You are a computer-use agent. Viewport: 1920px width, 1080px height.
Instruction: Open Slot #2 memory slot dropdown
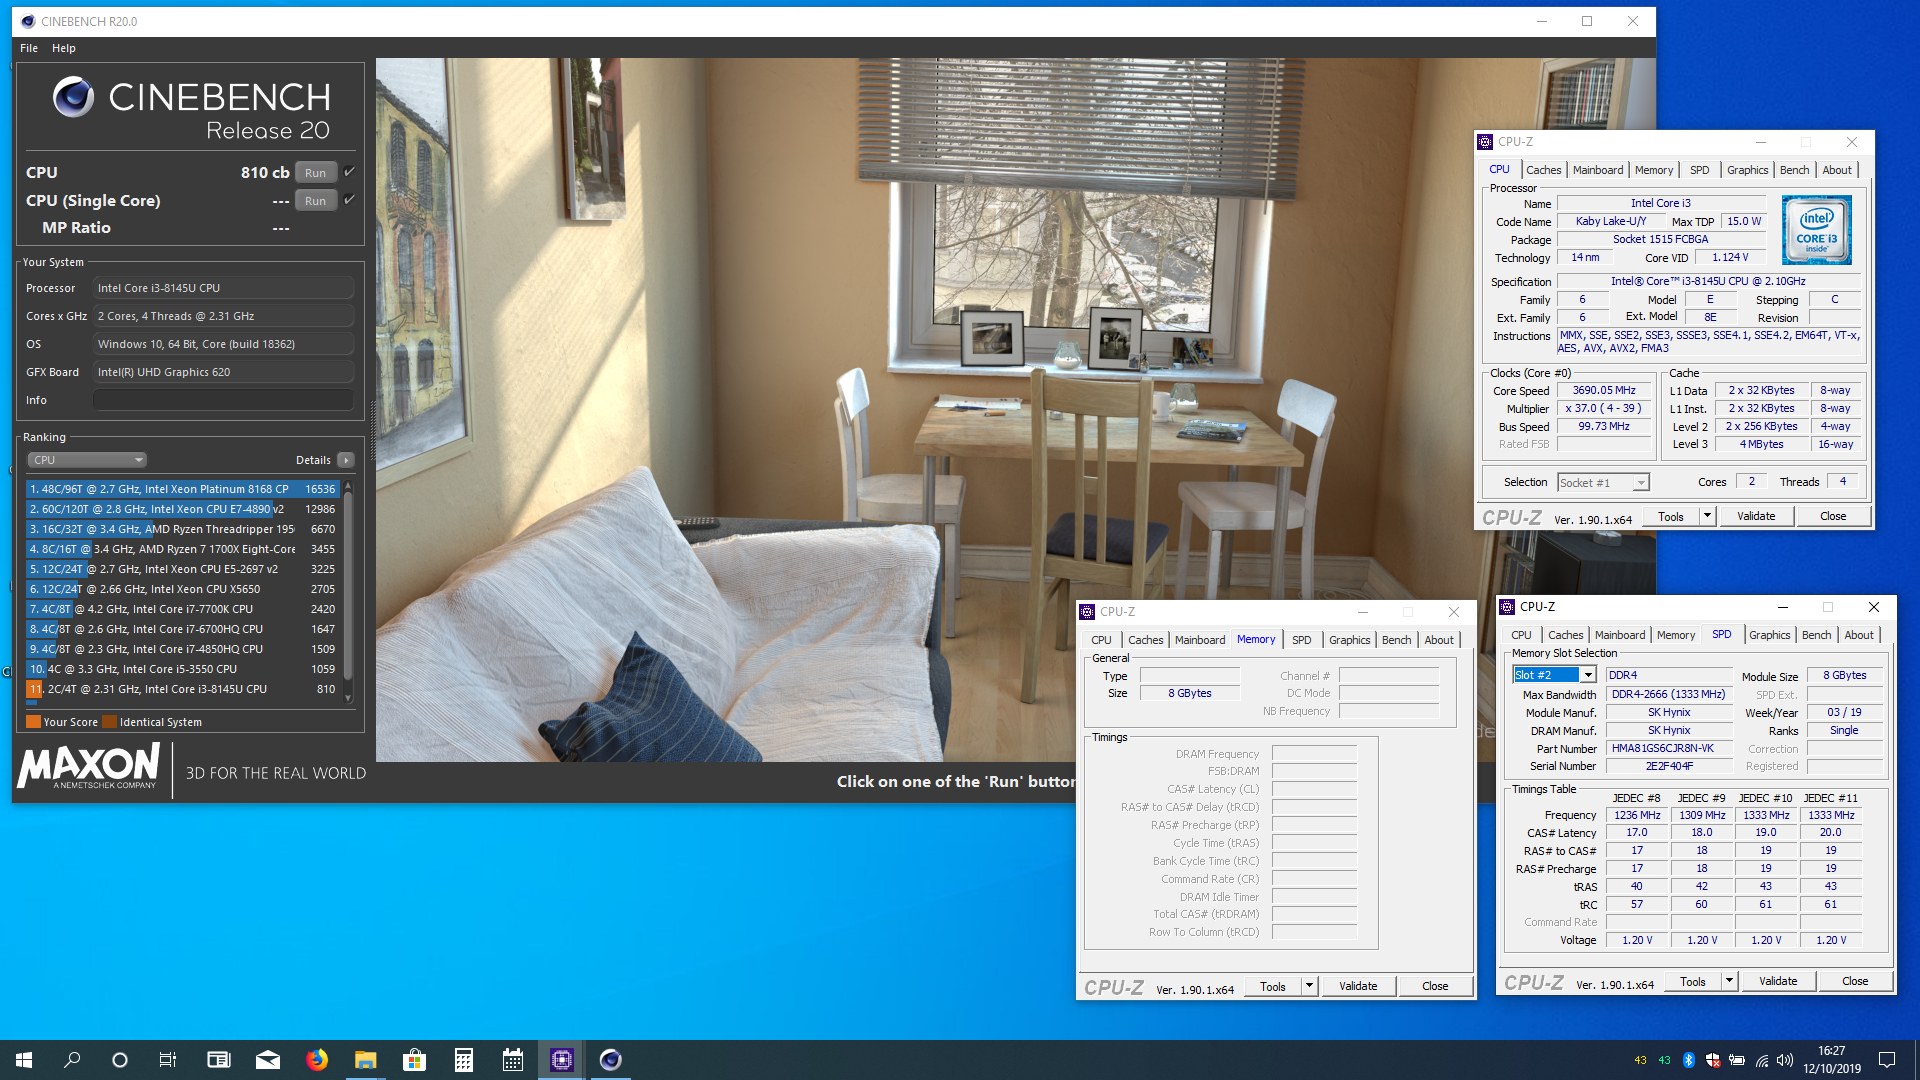coord(1554,675)
